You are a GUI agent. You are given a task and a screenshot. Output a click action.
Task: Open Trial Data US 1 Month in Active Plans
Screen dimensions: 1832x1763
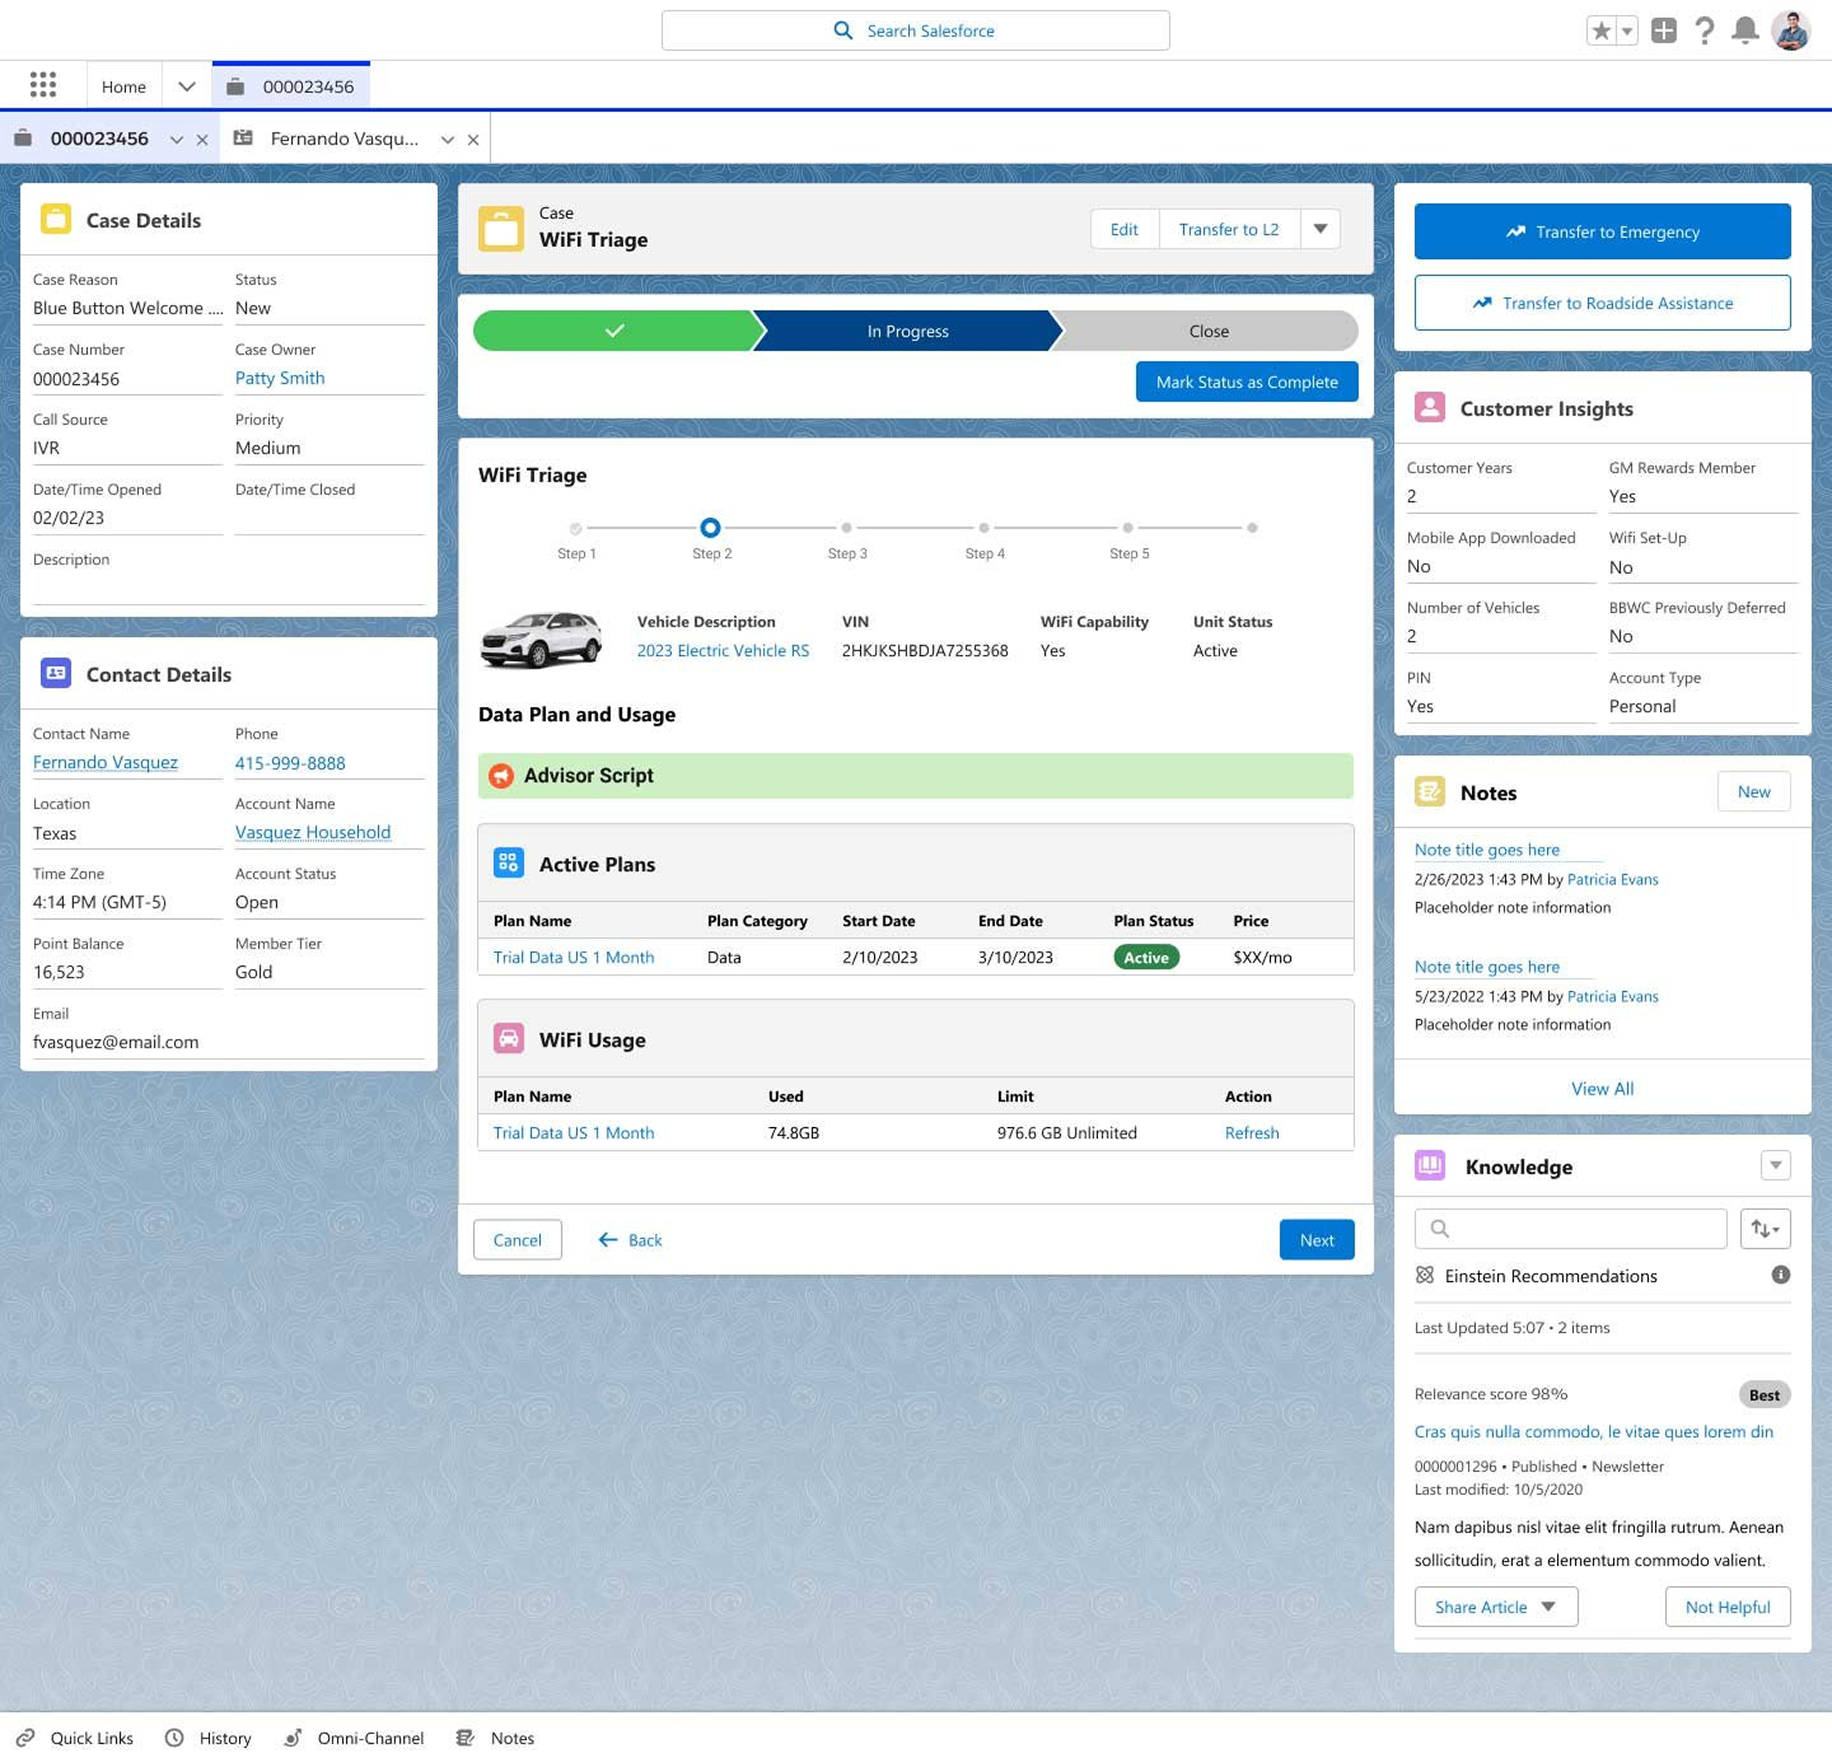(573, 957)
